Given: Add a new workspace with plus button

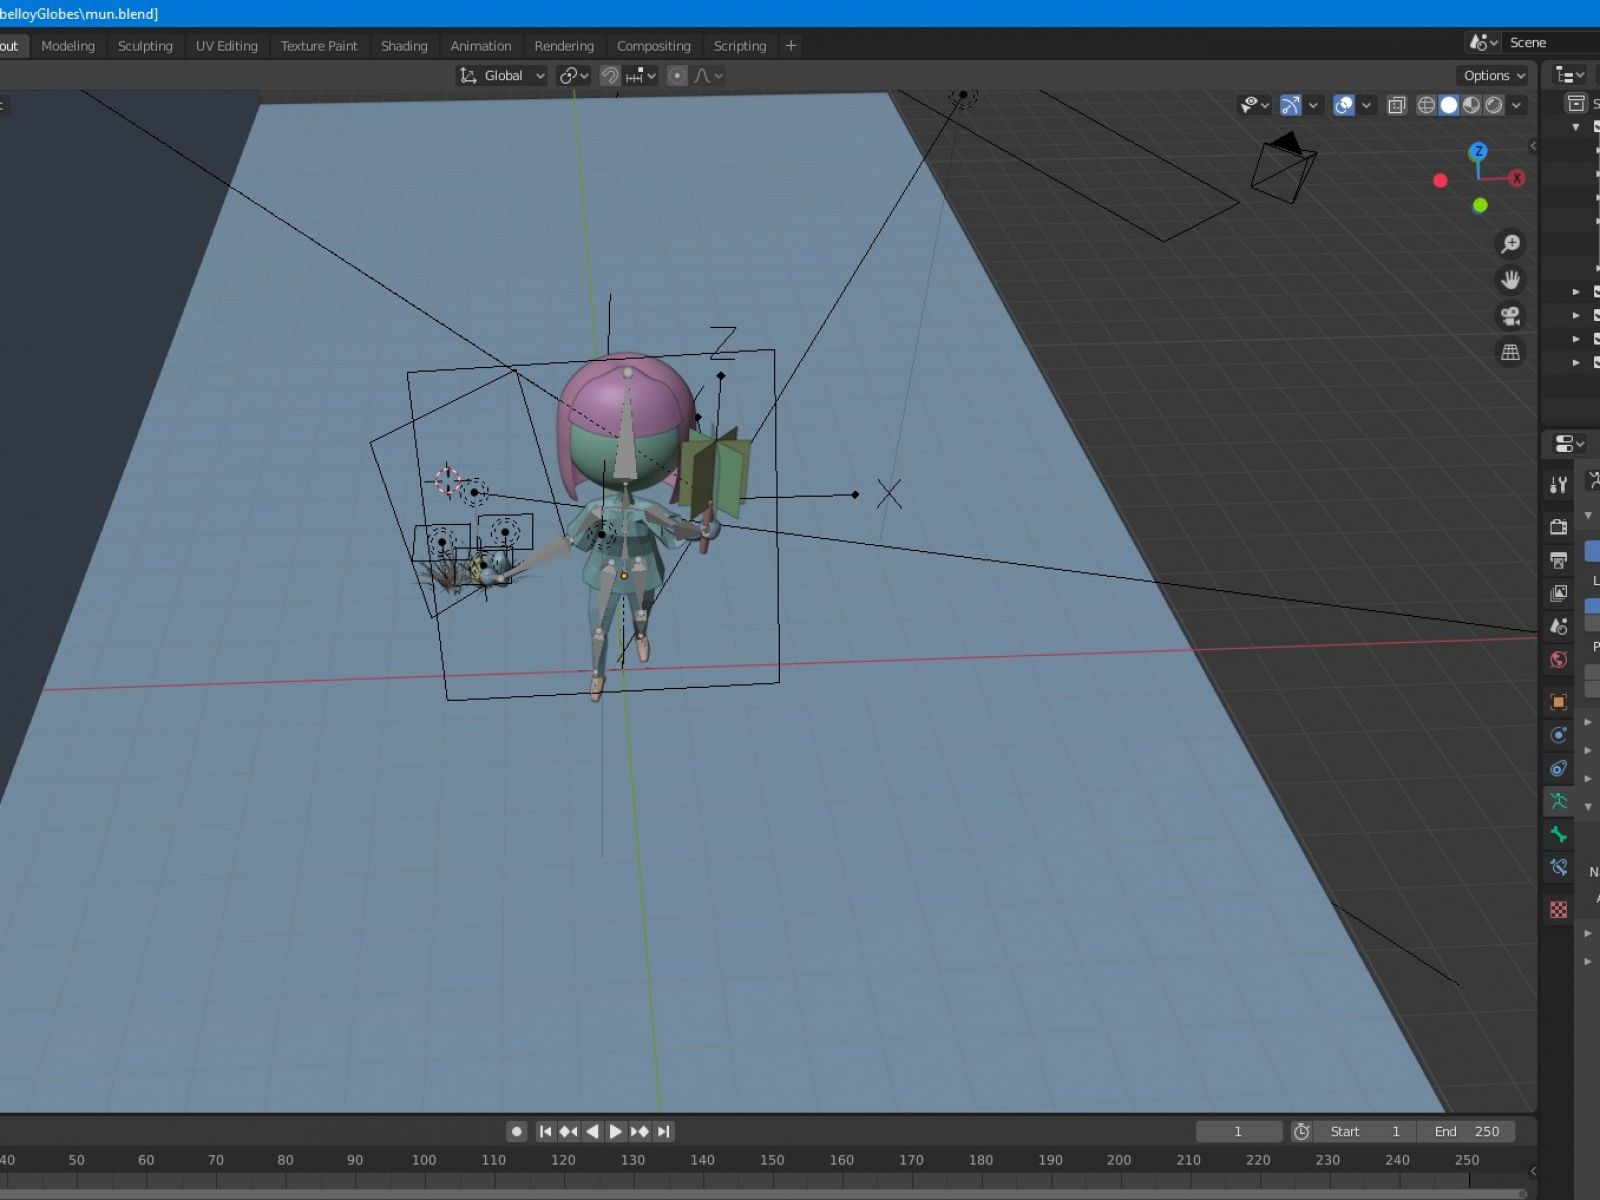Looking at the screenshot, I should (x=791, y=46).
